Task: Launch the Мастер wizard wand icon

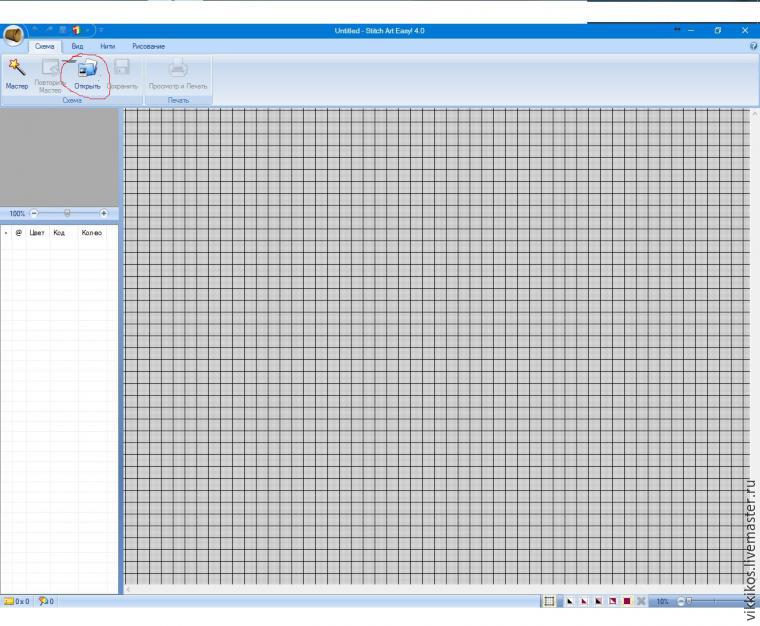Action: (16, 68)
